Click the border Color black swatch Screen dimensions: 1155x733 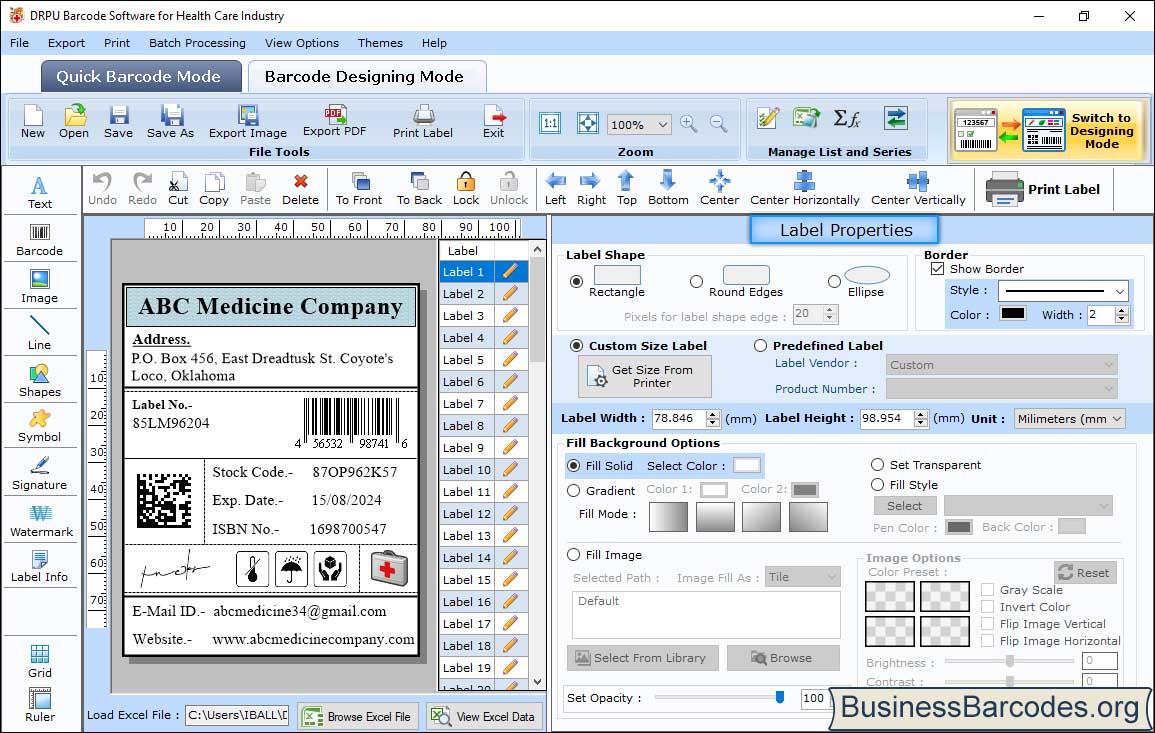tap(1012, 314)
